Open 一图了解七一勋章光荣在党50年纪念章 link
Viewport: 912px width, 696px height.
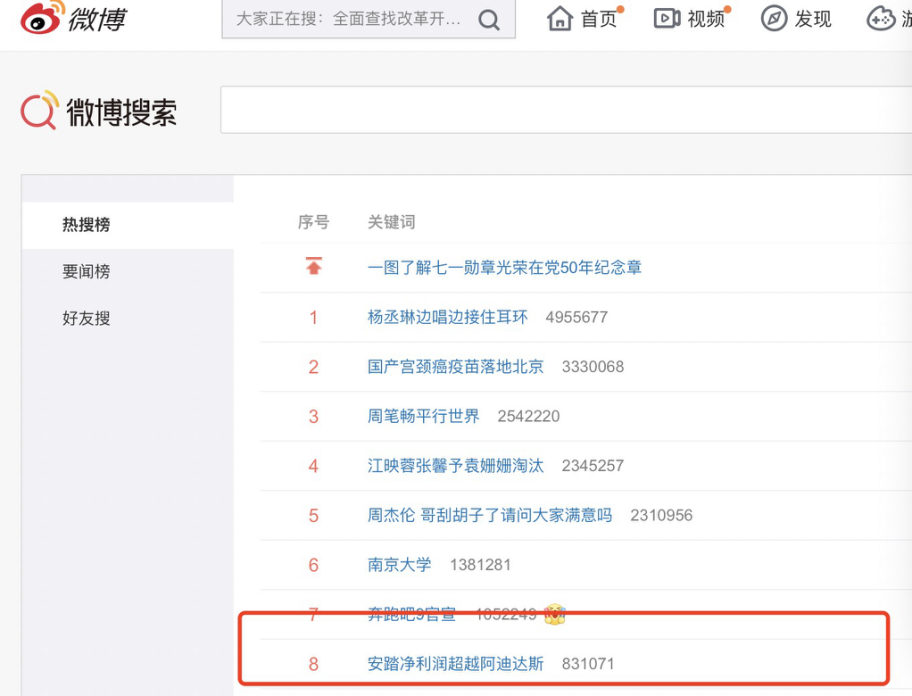click(504, 267)
